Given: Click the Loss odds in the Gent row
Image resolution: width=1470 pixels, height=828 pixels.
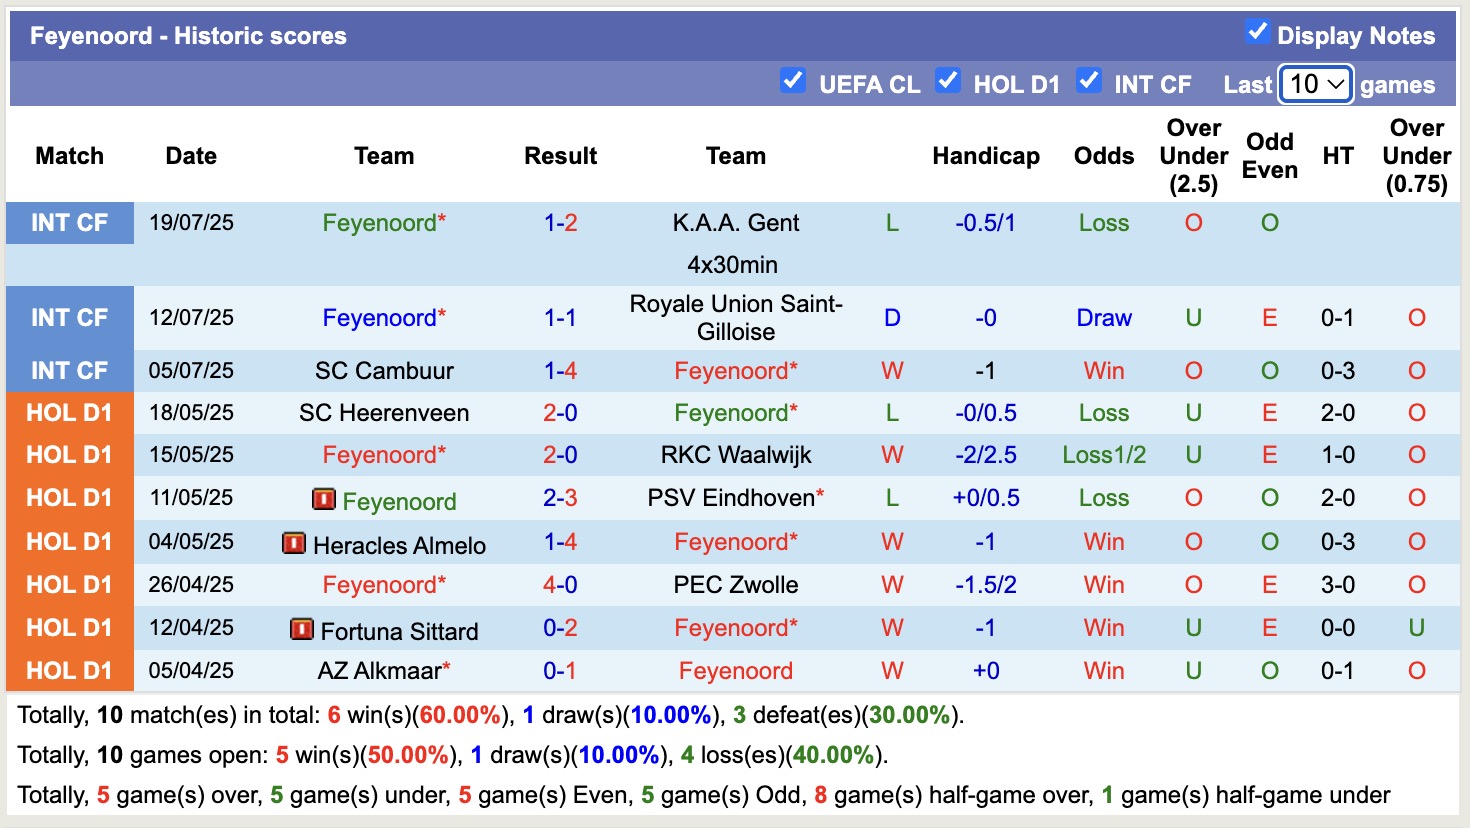Looking at the screenshot, I should tap(1103, 223).
